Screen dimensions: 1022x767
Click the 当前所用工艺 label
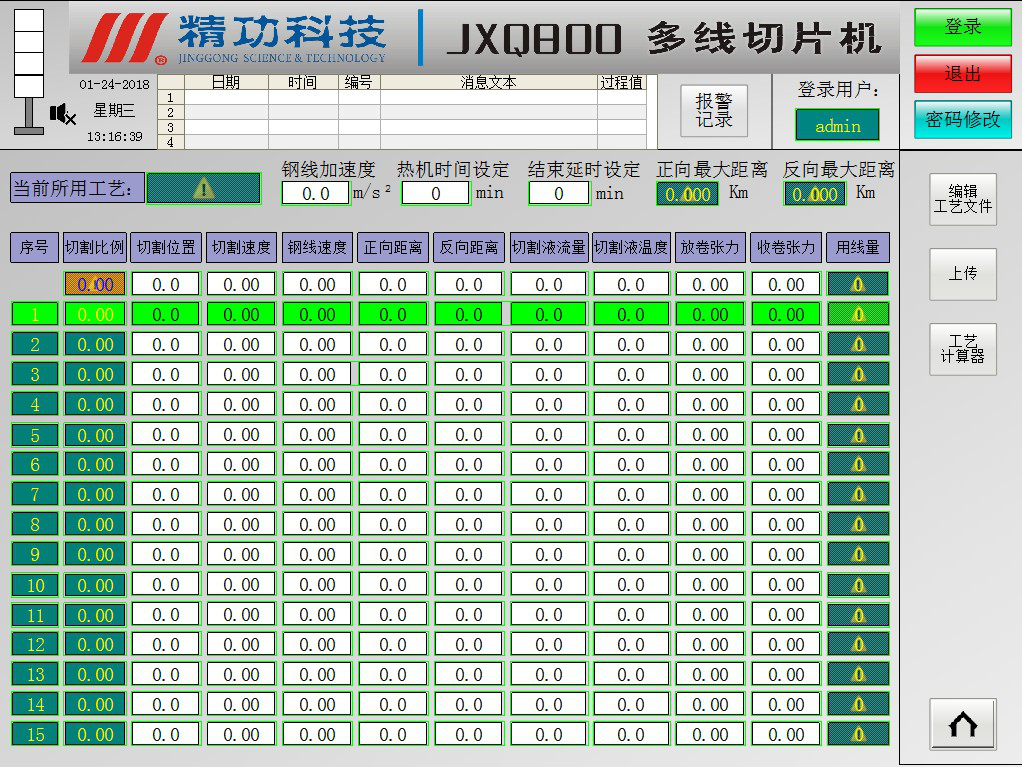(77, 188)
